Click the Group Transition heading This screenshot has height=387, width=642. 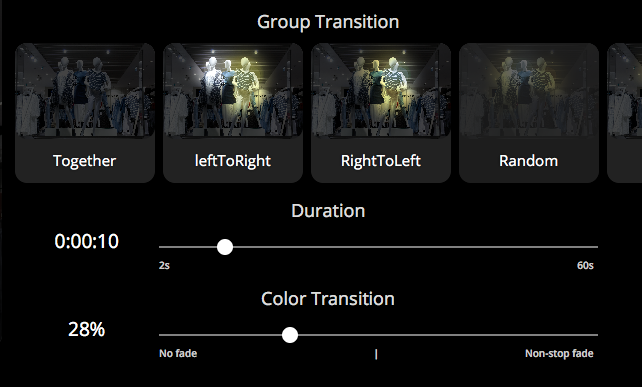(x=328, y=22)
